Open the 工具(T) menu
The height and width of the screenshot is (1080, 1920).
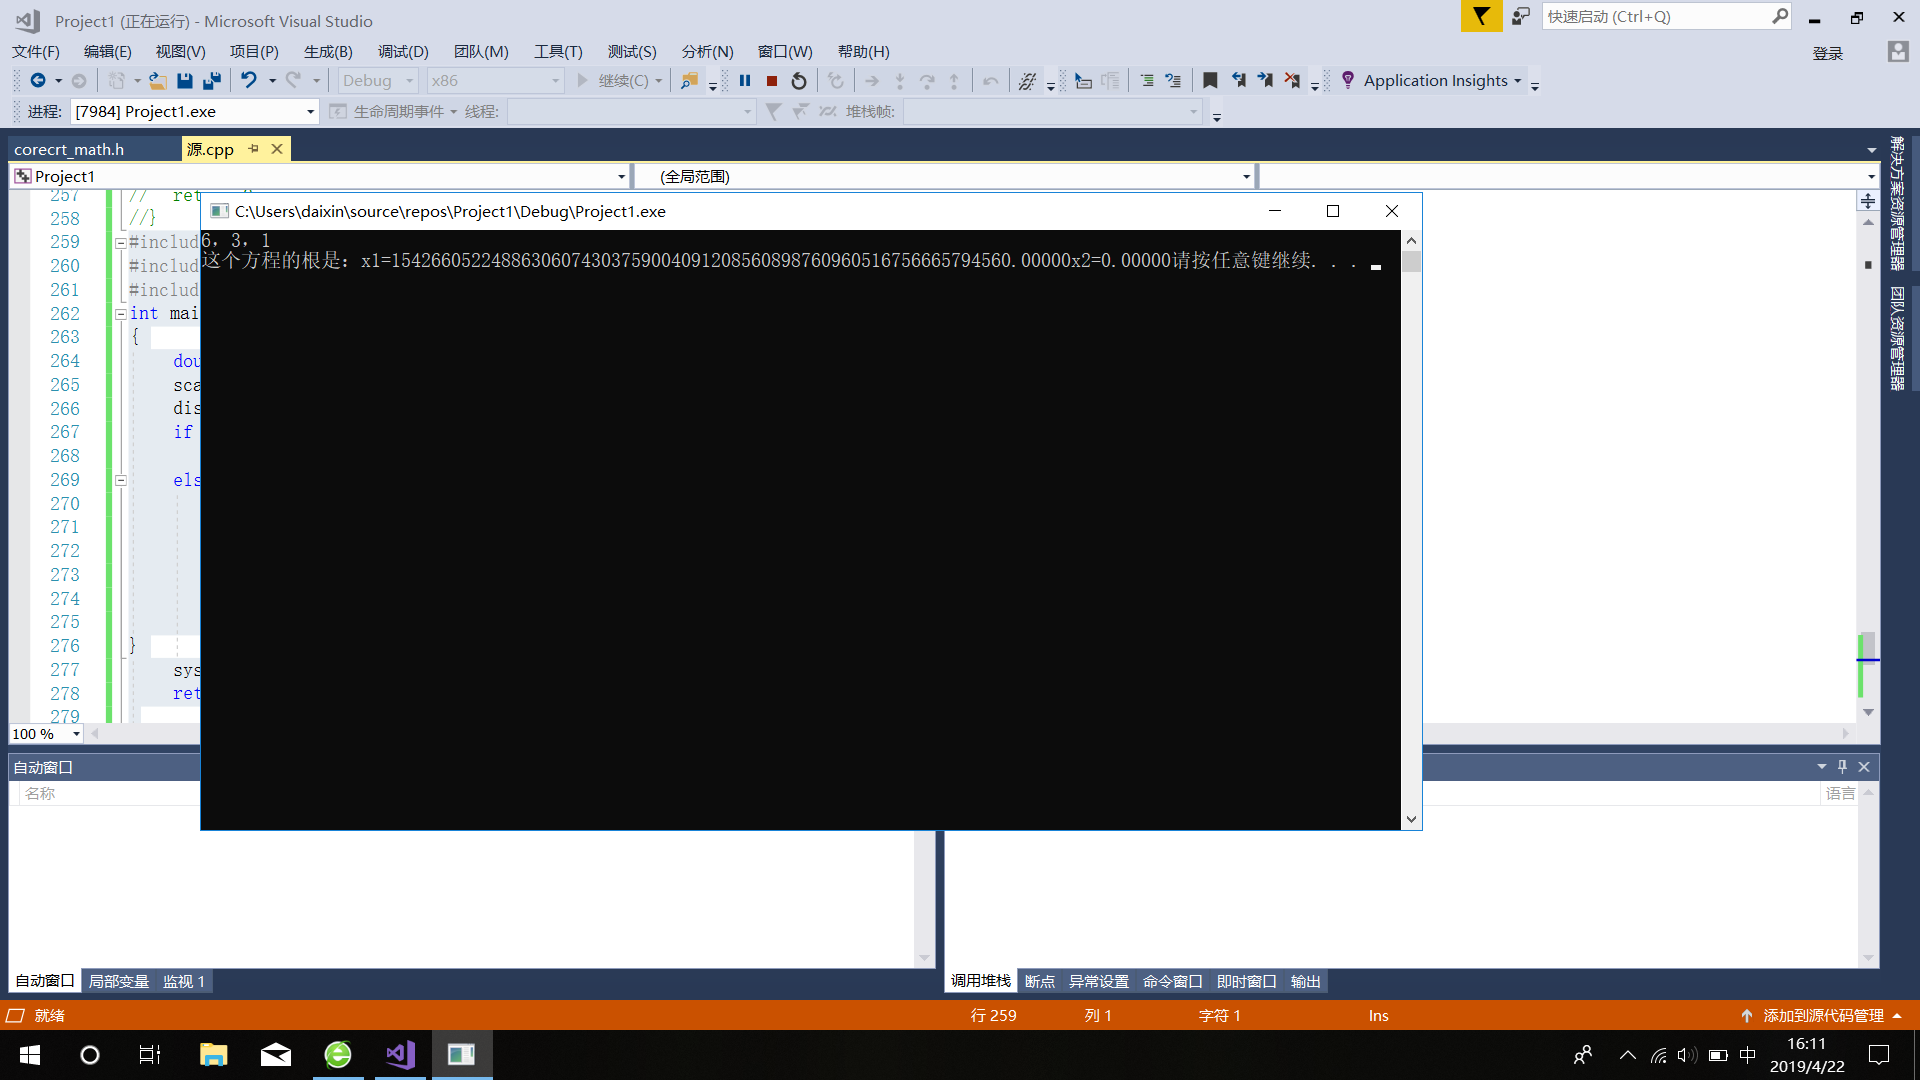click(x=558, y=52)
